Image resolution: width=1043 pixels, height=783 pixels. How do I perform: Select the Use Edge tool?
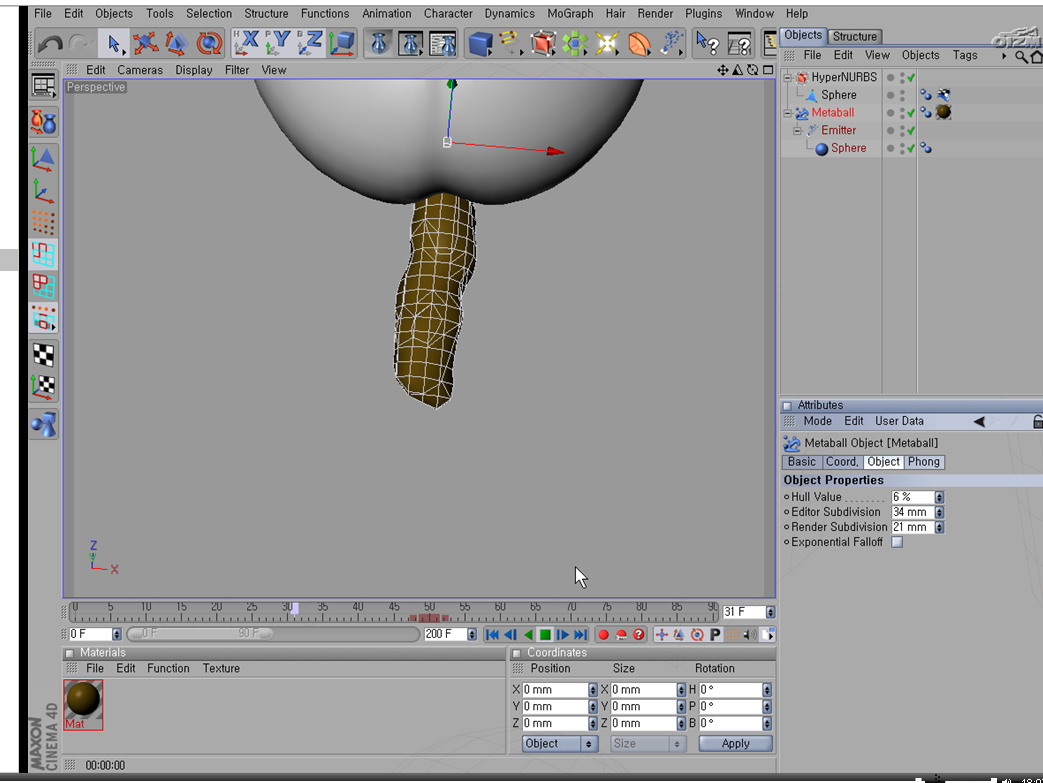click(x=44, y=254)
